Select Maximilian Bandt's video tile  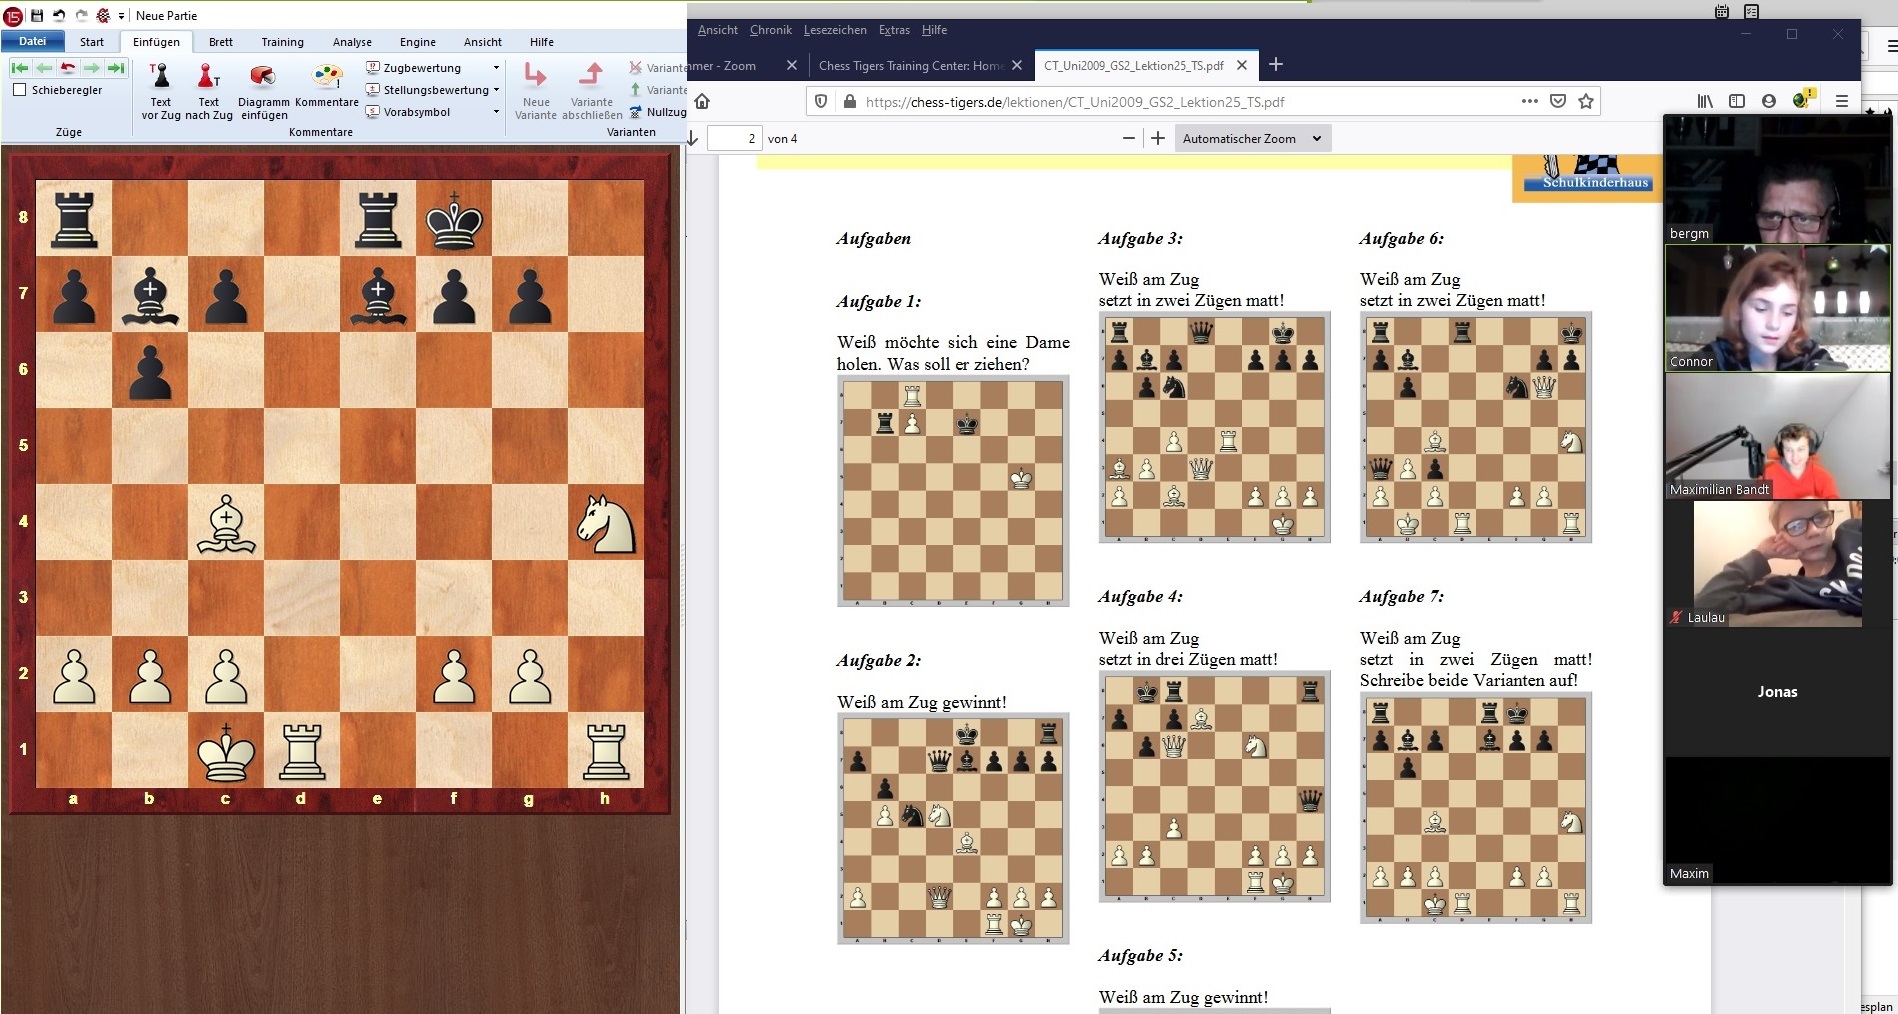click(x=1778, y=436)
